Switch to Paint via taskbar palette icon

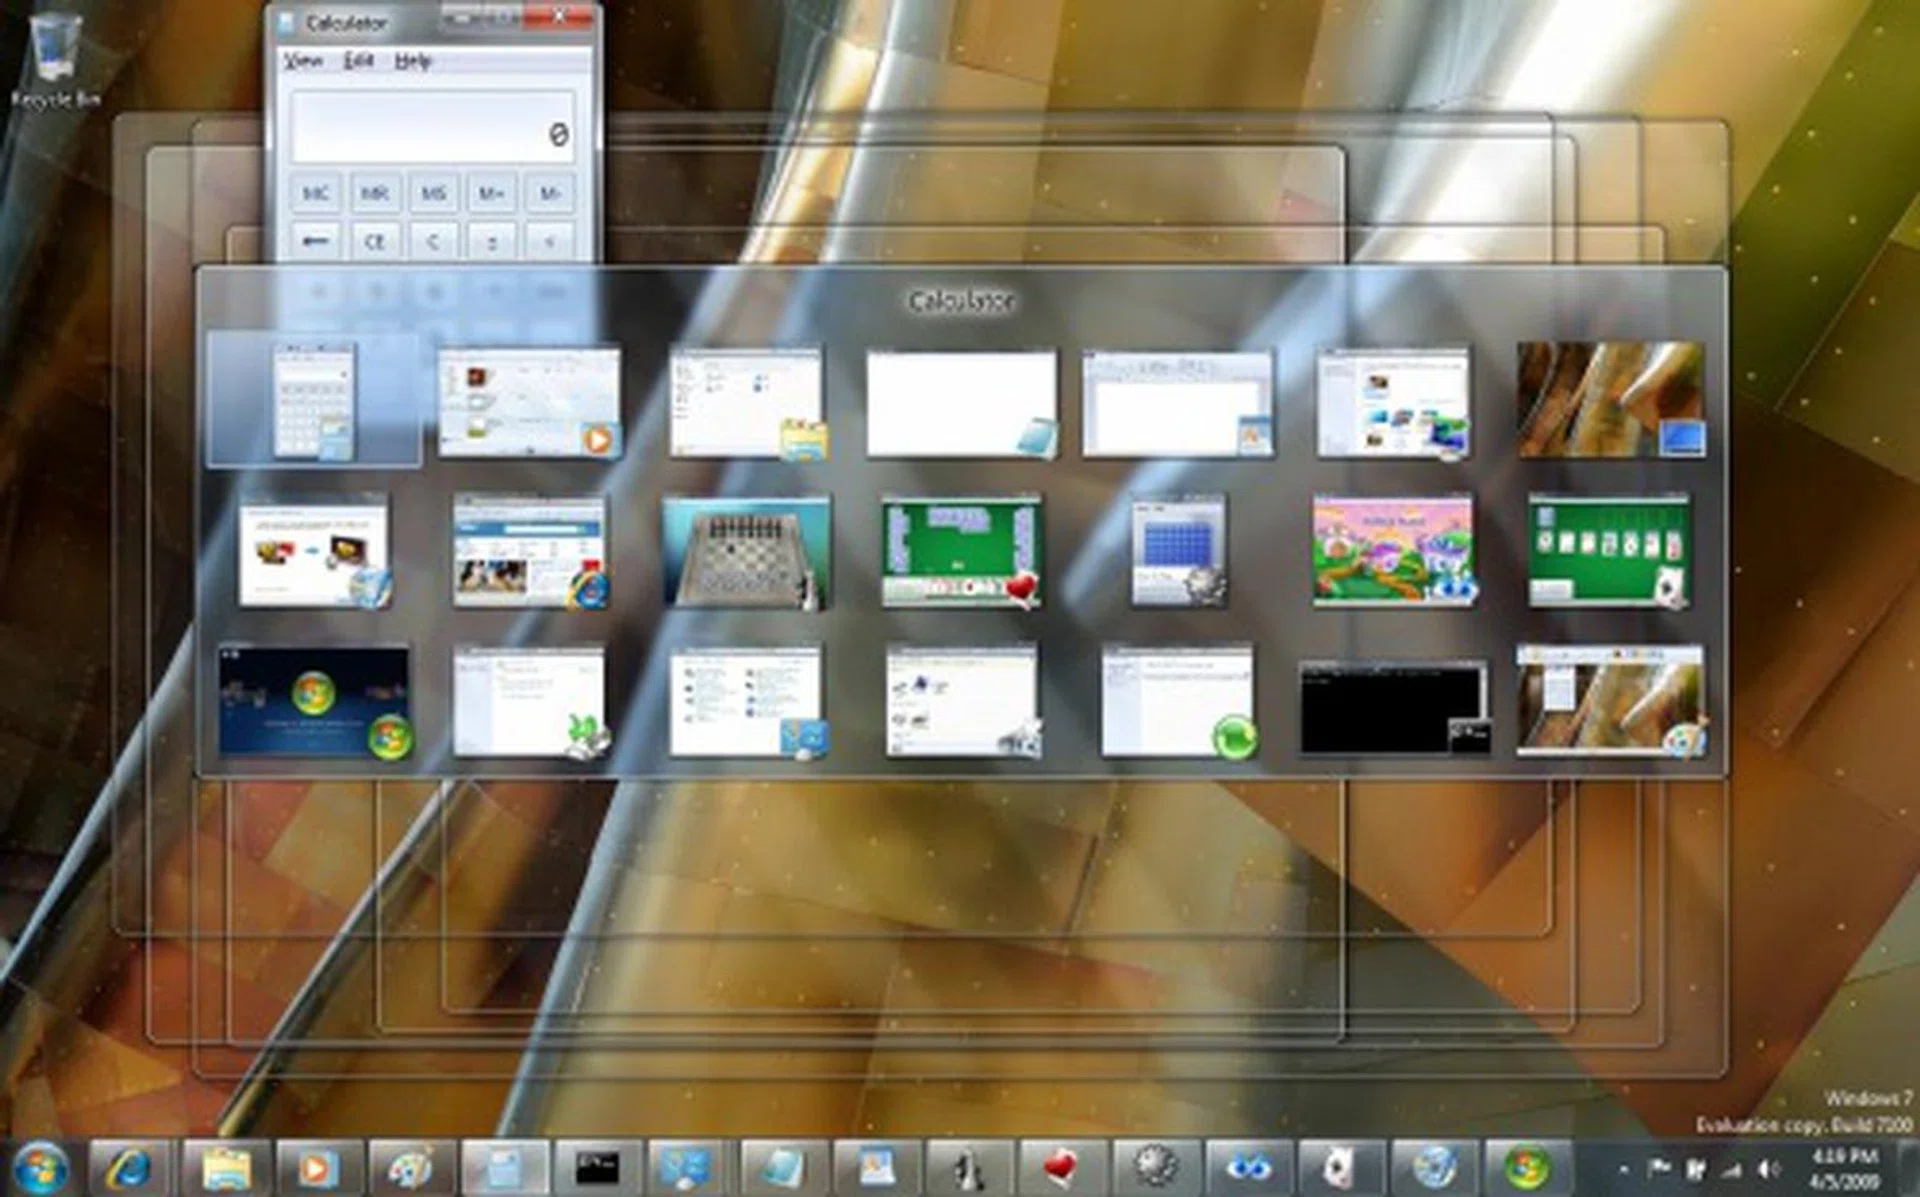coord(411,1166)
